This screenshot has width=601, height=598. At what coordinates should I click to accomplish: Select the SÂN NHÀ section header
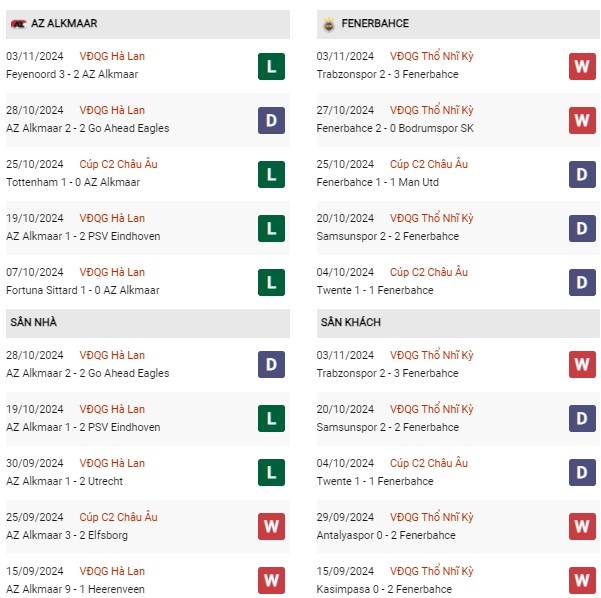click(x=148, y=323)
